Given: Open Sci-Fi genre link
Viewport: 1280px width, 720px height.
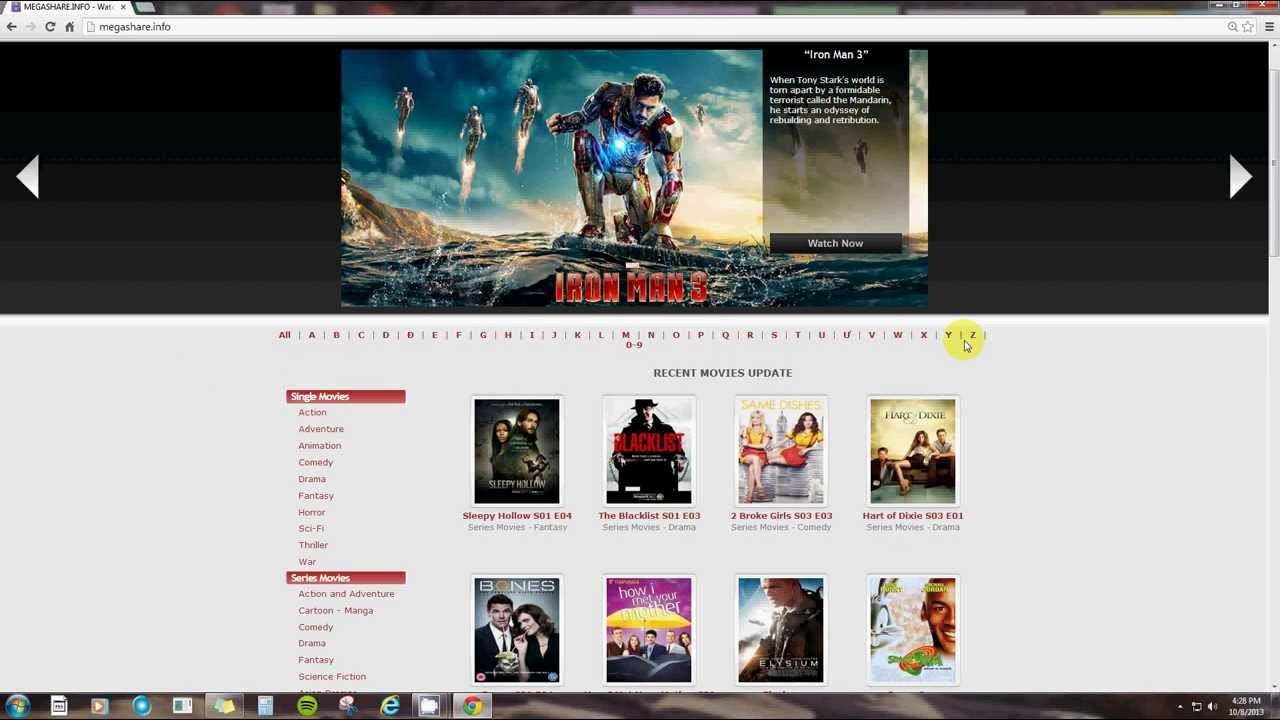Looking at the screenshot, I should point(311,528).
